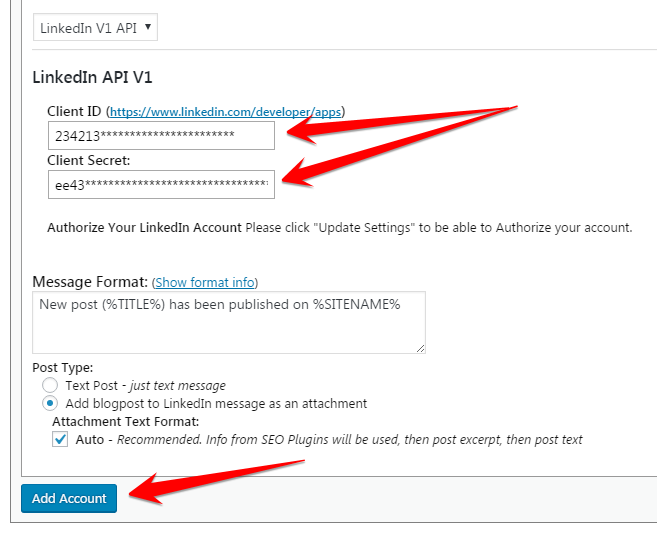Viewport: 657px width, 533px height.
Task: Click the Authorize Your LinkedIn Account text
Action: coord(144,228)
